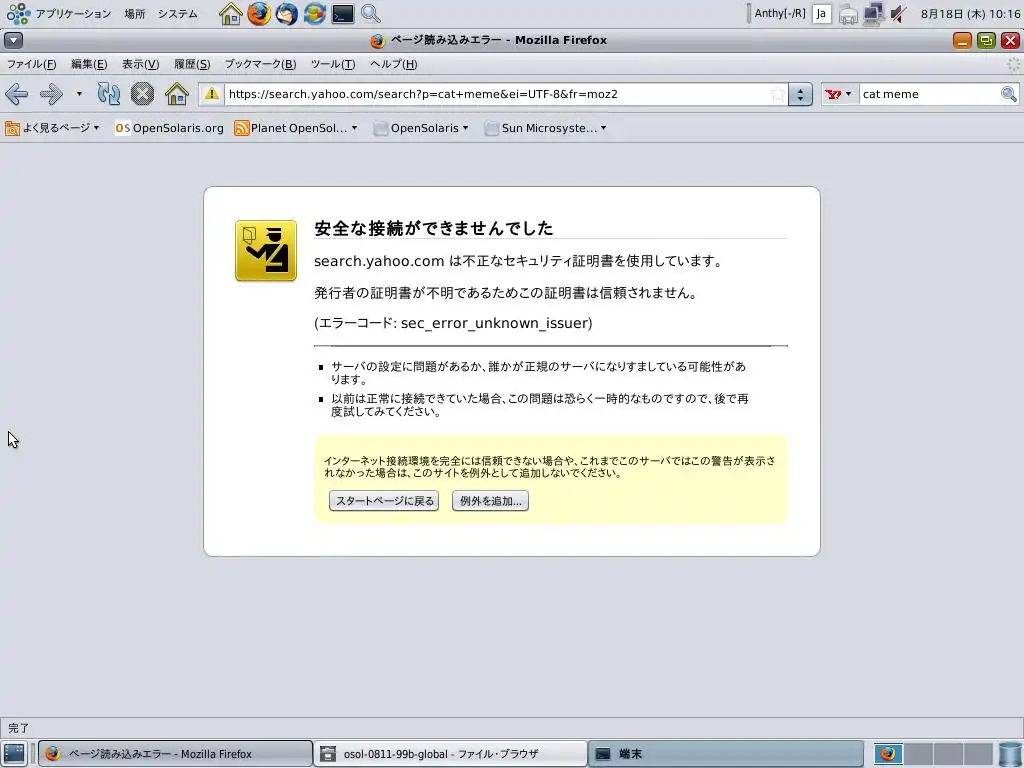Open the ブックマーク(B) menu
The width and height of the screenshot is (1024, 768).
(x=261, y=64)
